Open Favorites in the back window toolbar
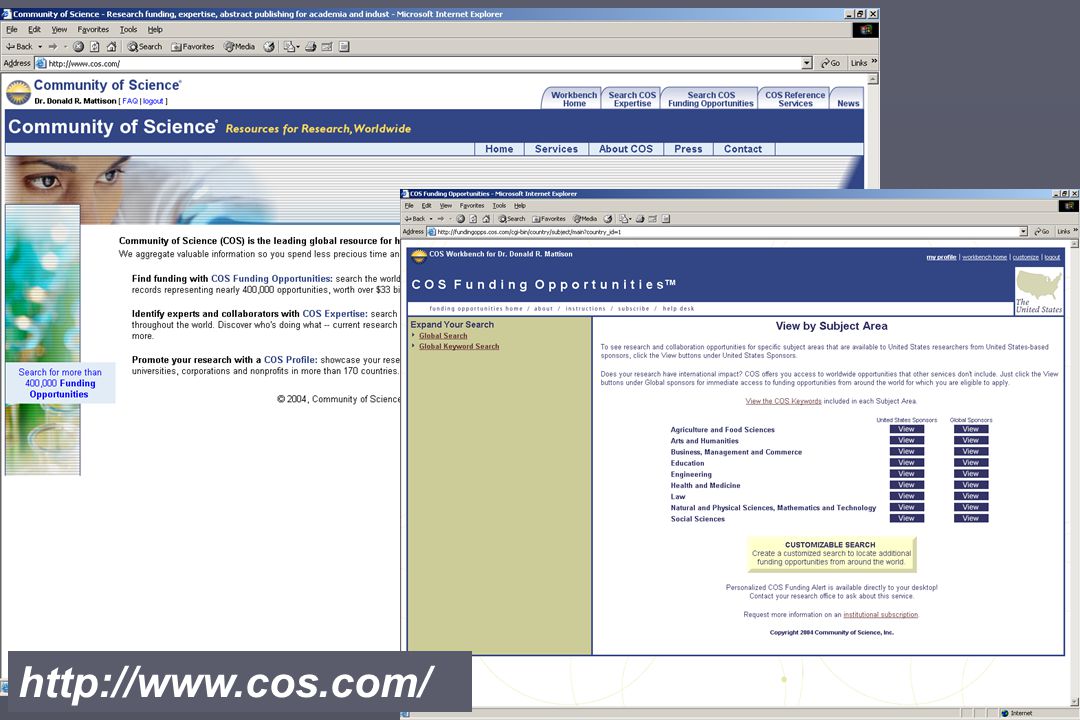The width and height of the screenshot is (1080, 720). (x=193, y=47)
